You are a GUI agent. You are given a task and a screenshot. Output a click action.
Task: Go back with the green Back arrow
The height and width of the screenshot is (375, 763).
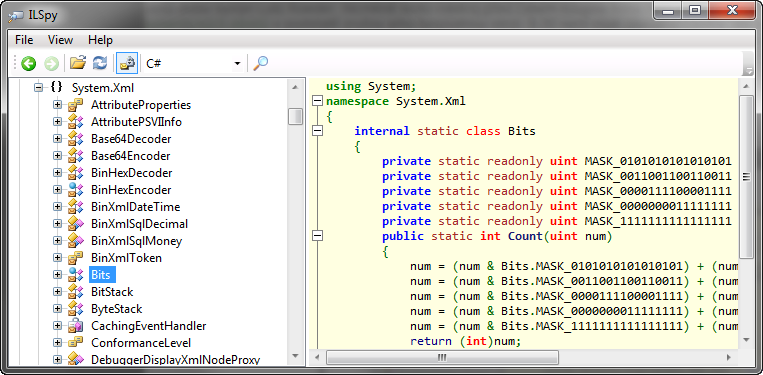tap(29, 63)
